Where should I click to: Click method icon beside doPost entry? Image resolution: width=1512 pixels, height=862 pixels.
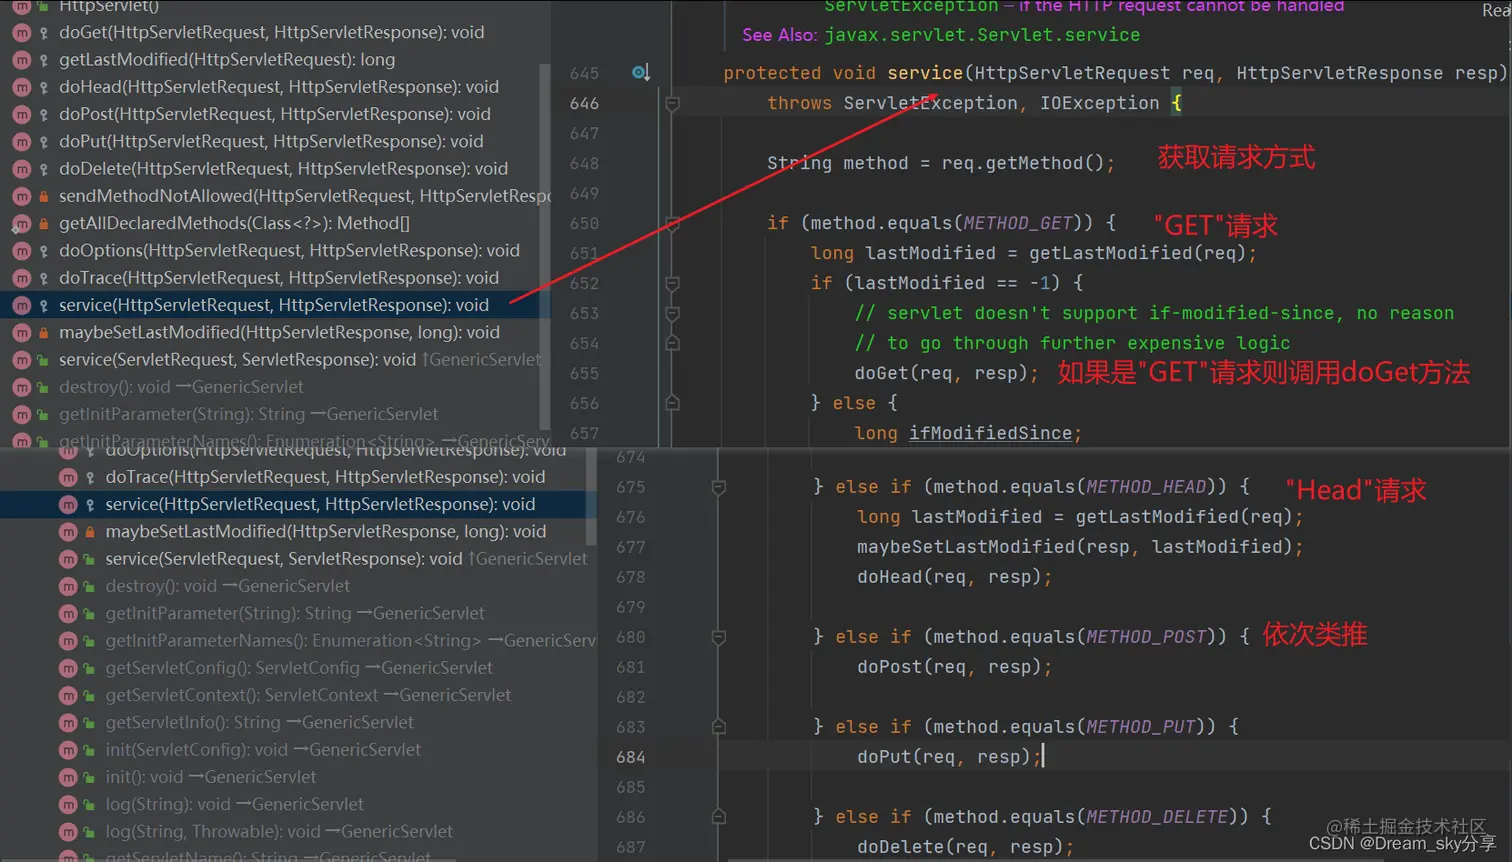pos(21,114)
